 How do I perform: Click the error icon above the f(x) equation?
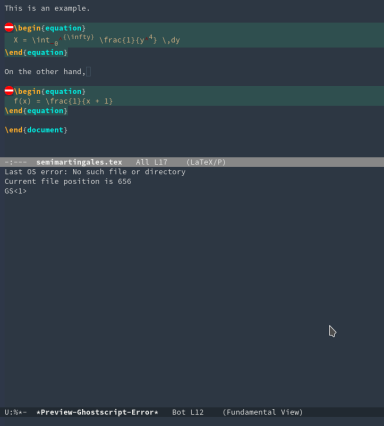point(9,91)
